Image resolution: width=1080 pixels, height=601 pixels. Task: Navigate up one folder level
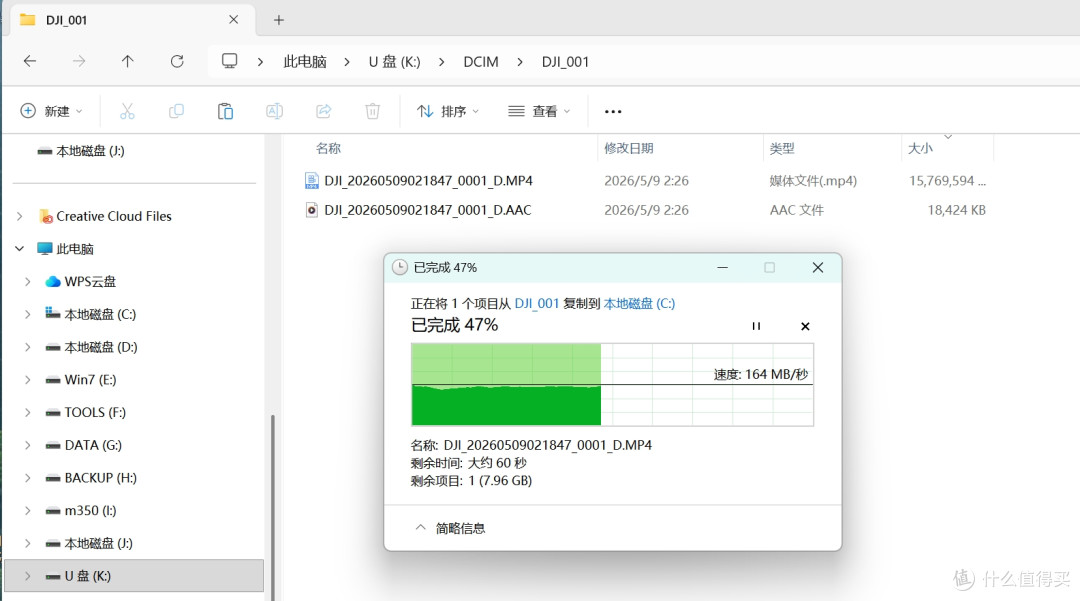coord(127,61)
